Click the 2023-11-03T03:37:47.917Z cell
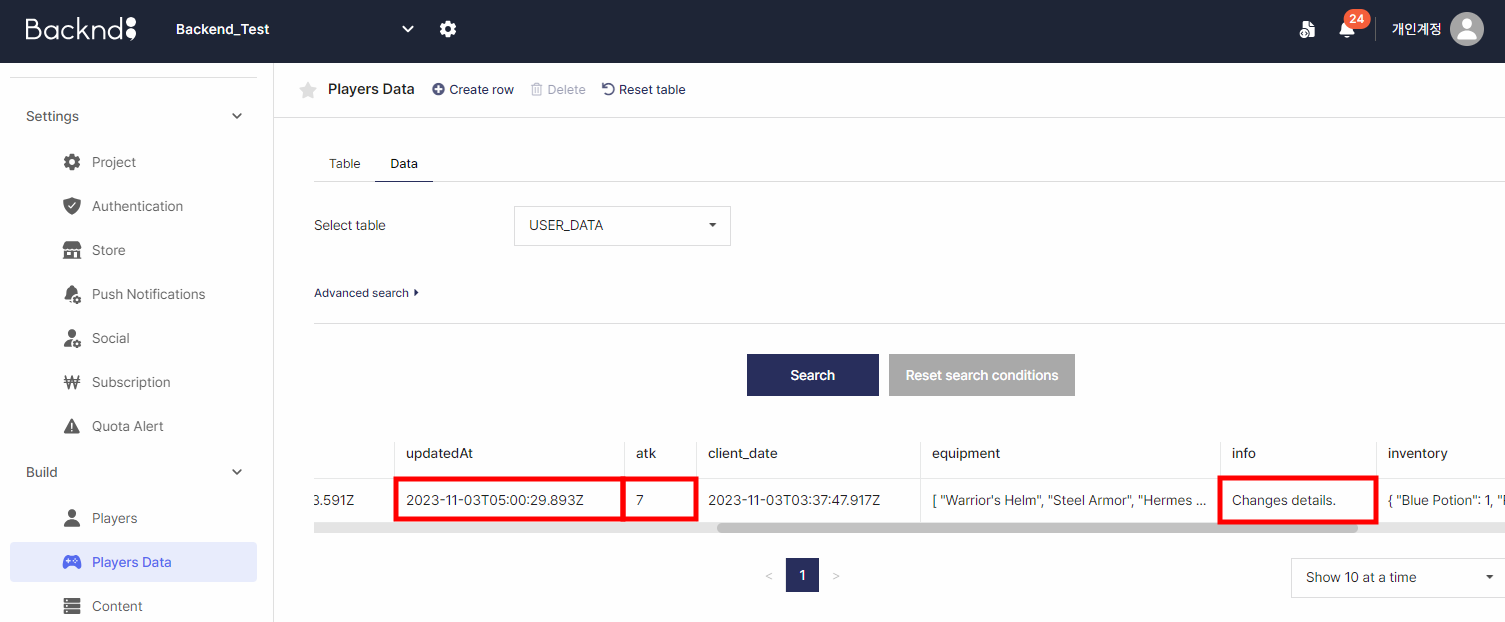The width and height of the screenshot is (1505, 622). click(808, 500)
